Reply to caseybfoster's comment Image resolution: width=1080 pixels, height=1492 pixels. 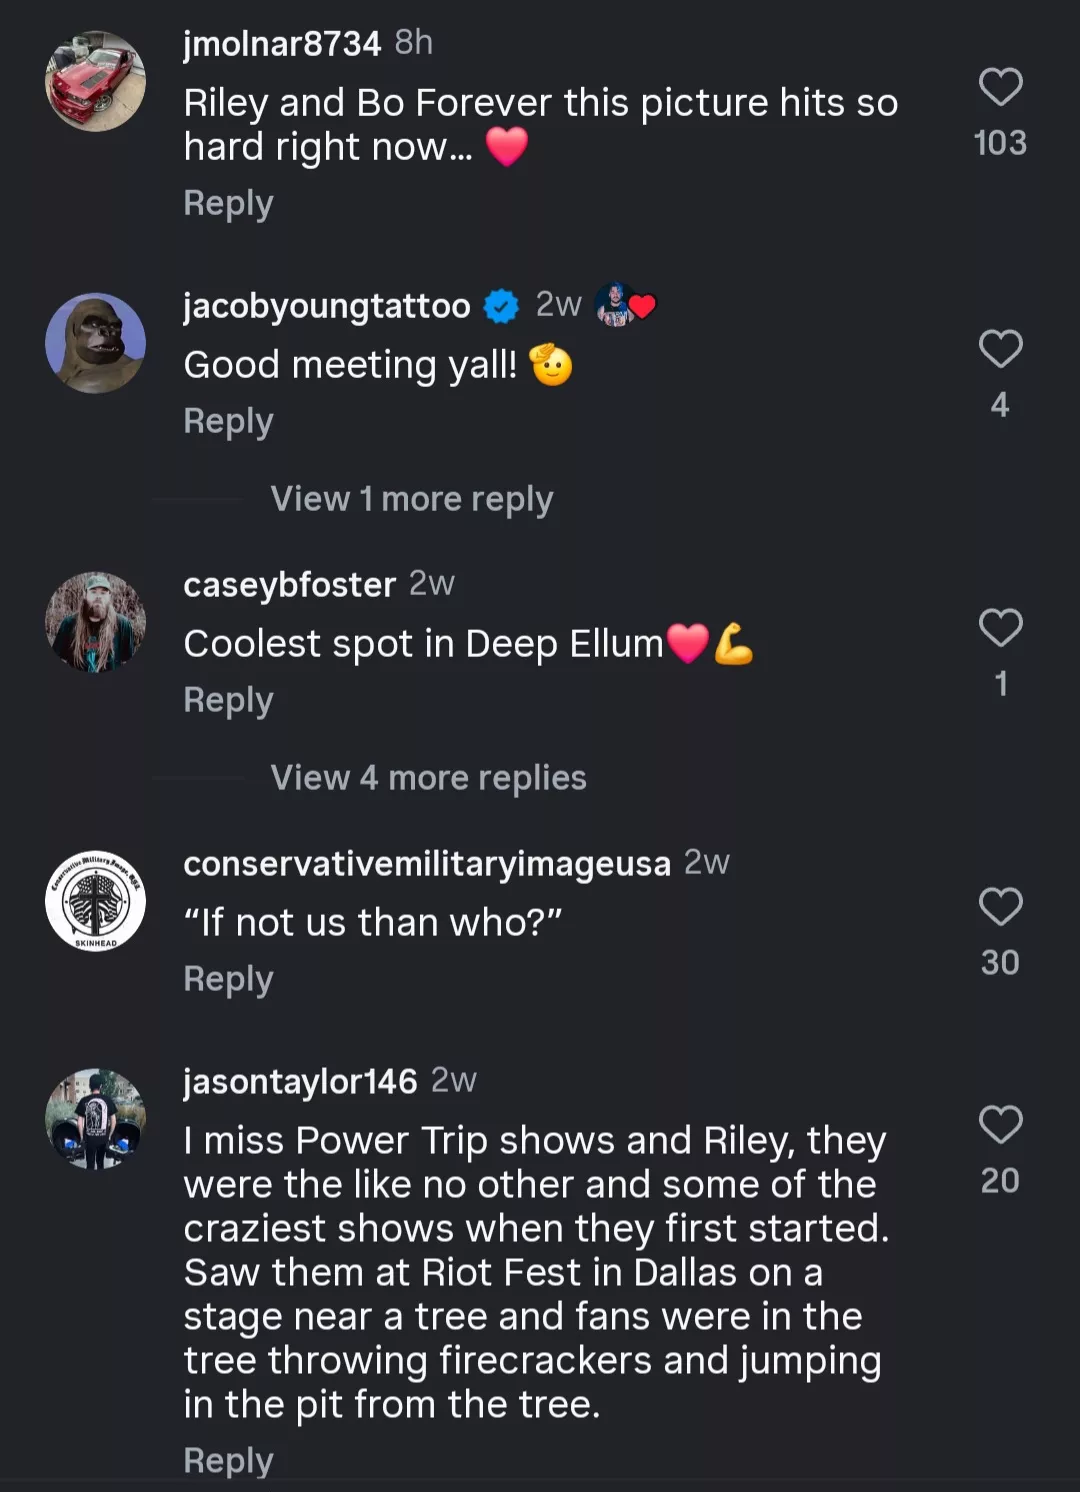point(228,700)
